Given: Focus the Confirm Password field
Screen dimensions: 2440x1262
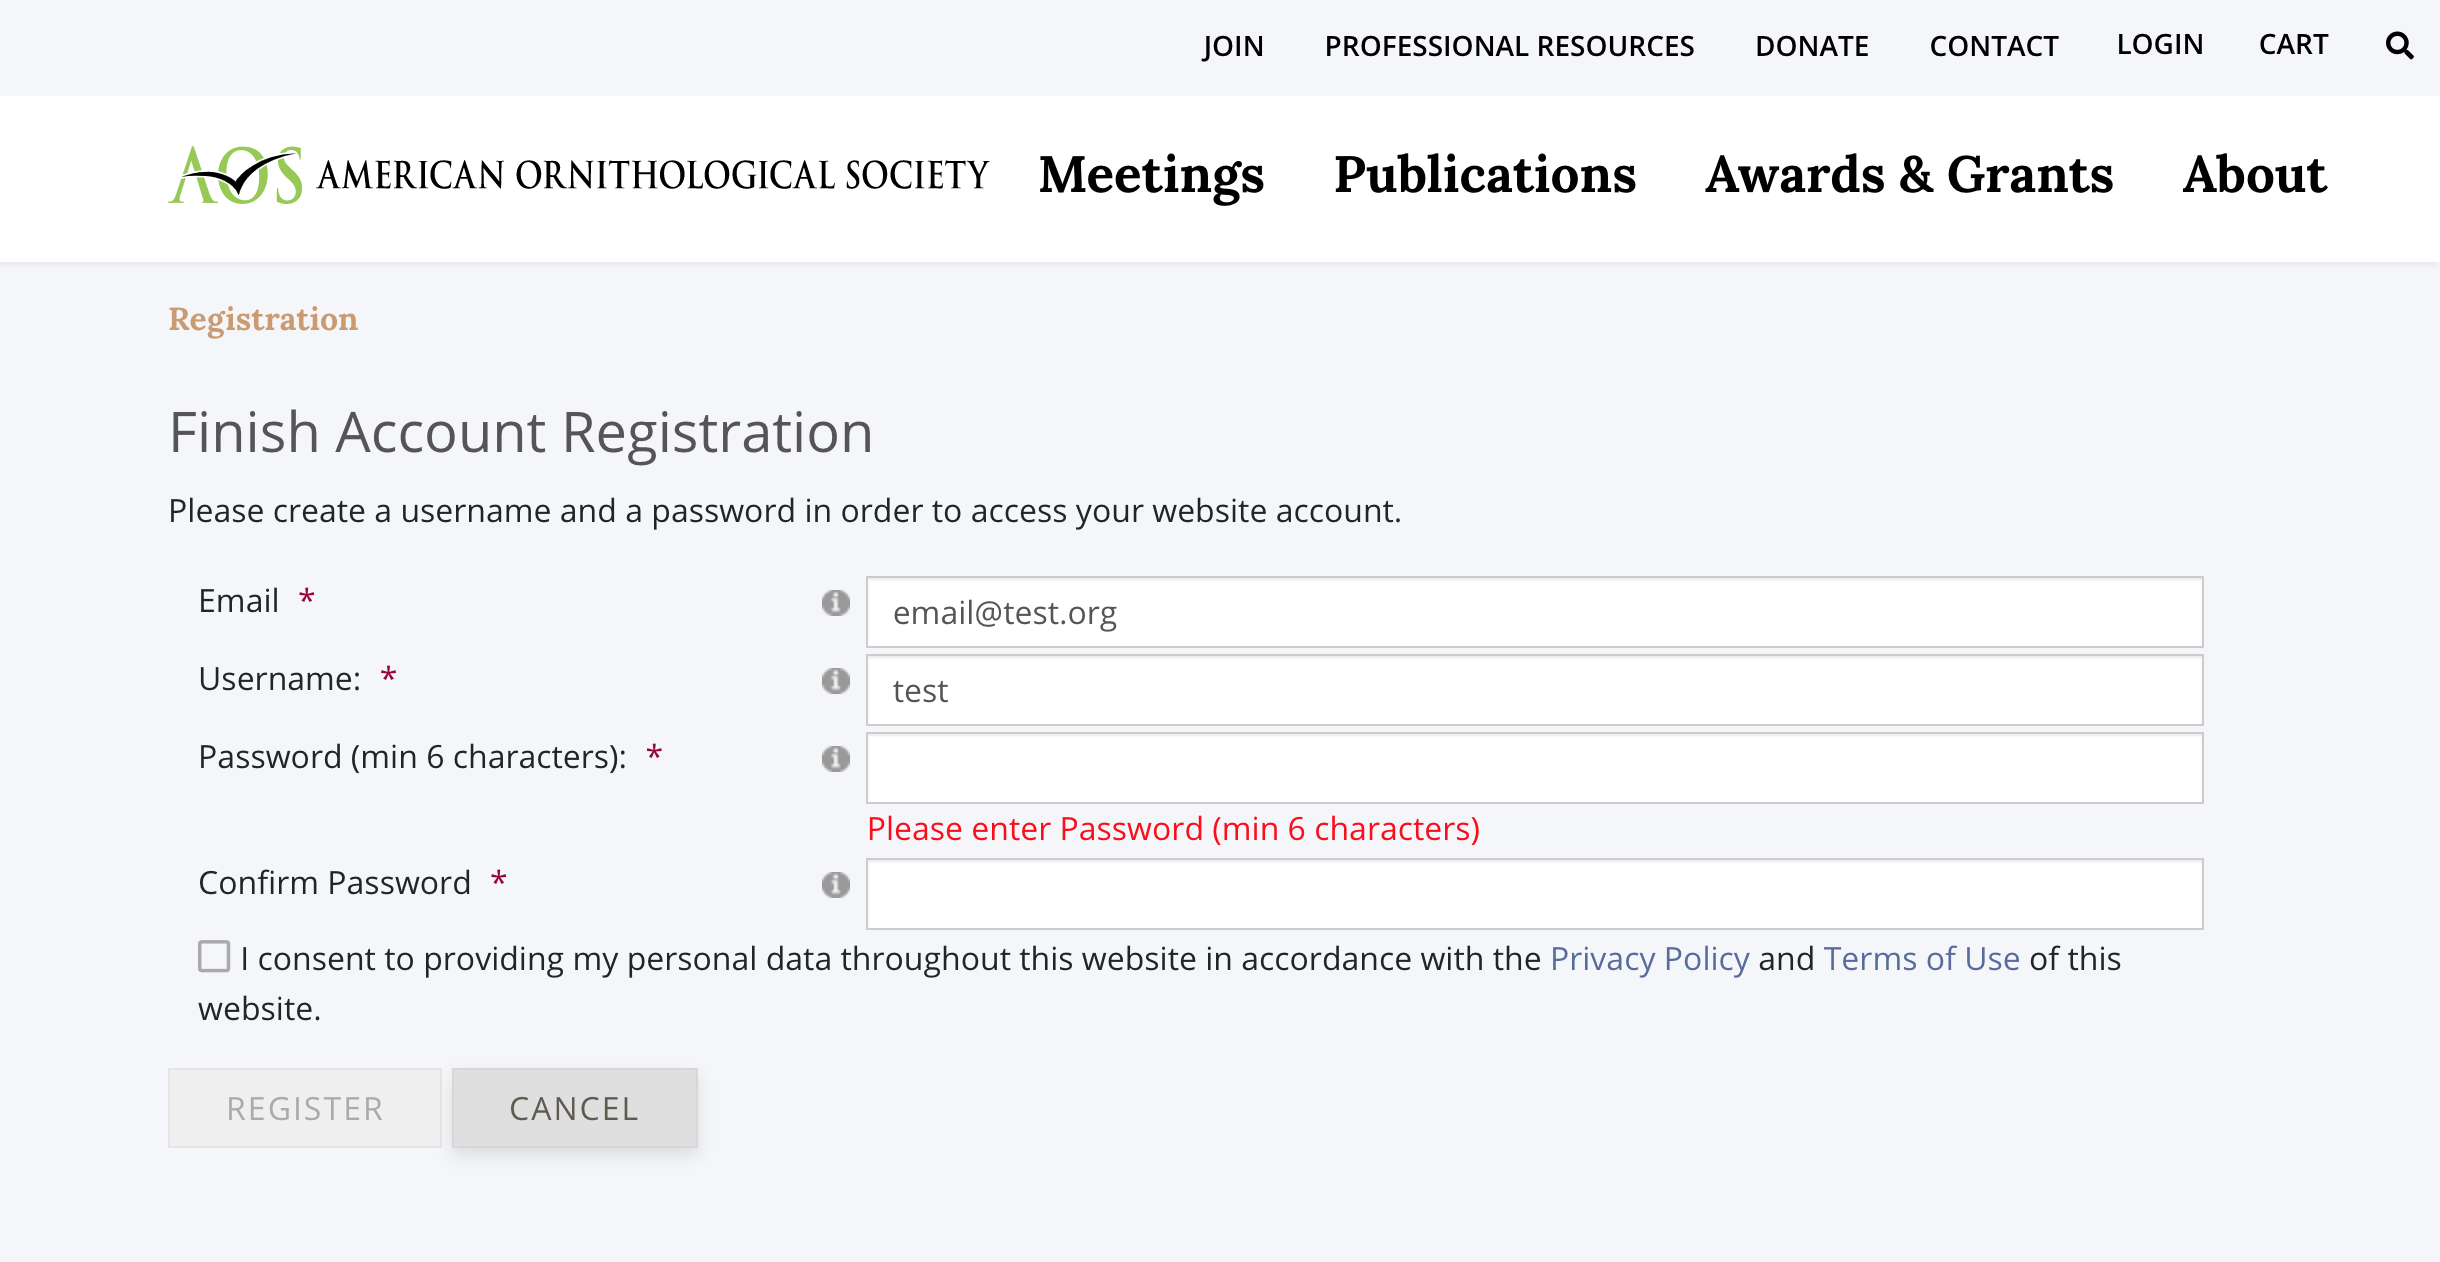Looking at the screenshot, I should 1534,894.
